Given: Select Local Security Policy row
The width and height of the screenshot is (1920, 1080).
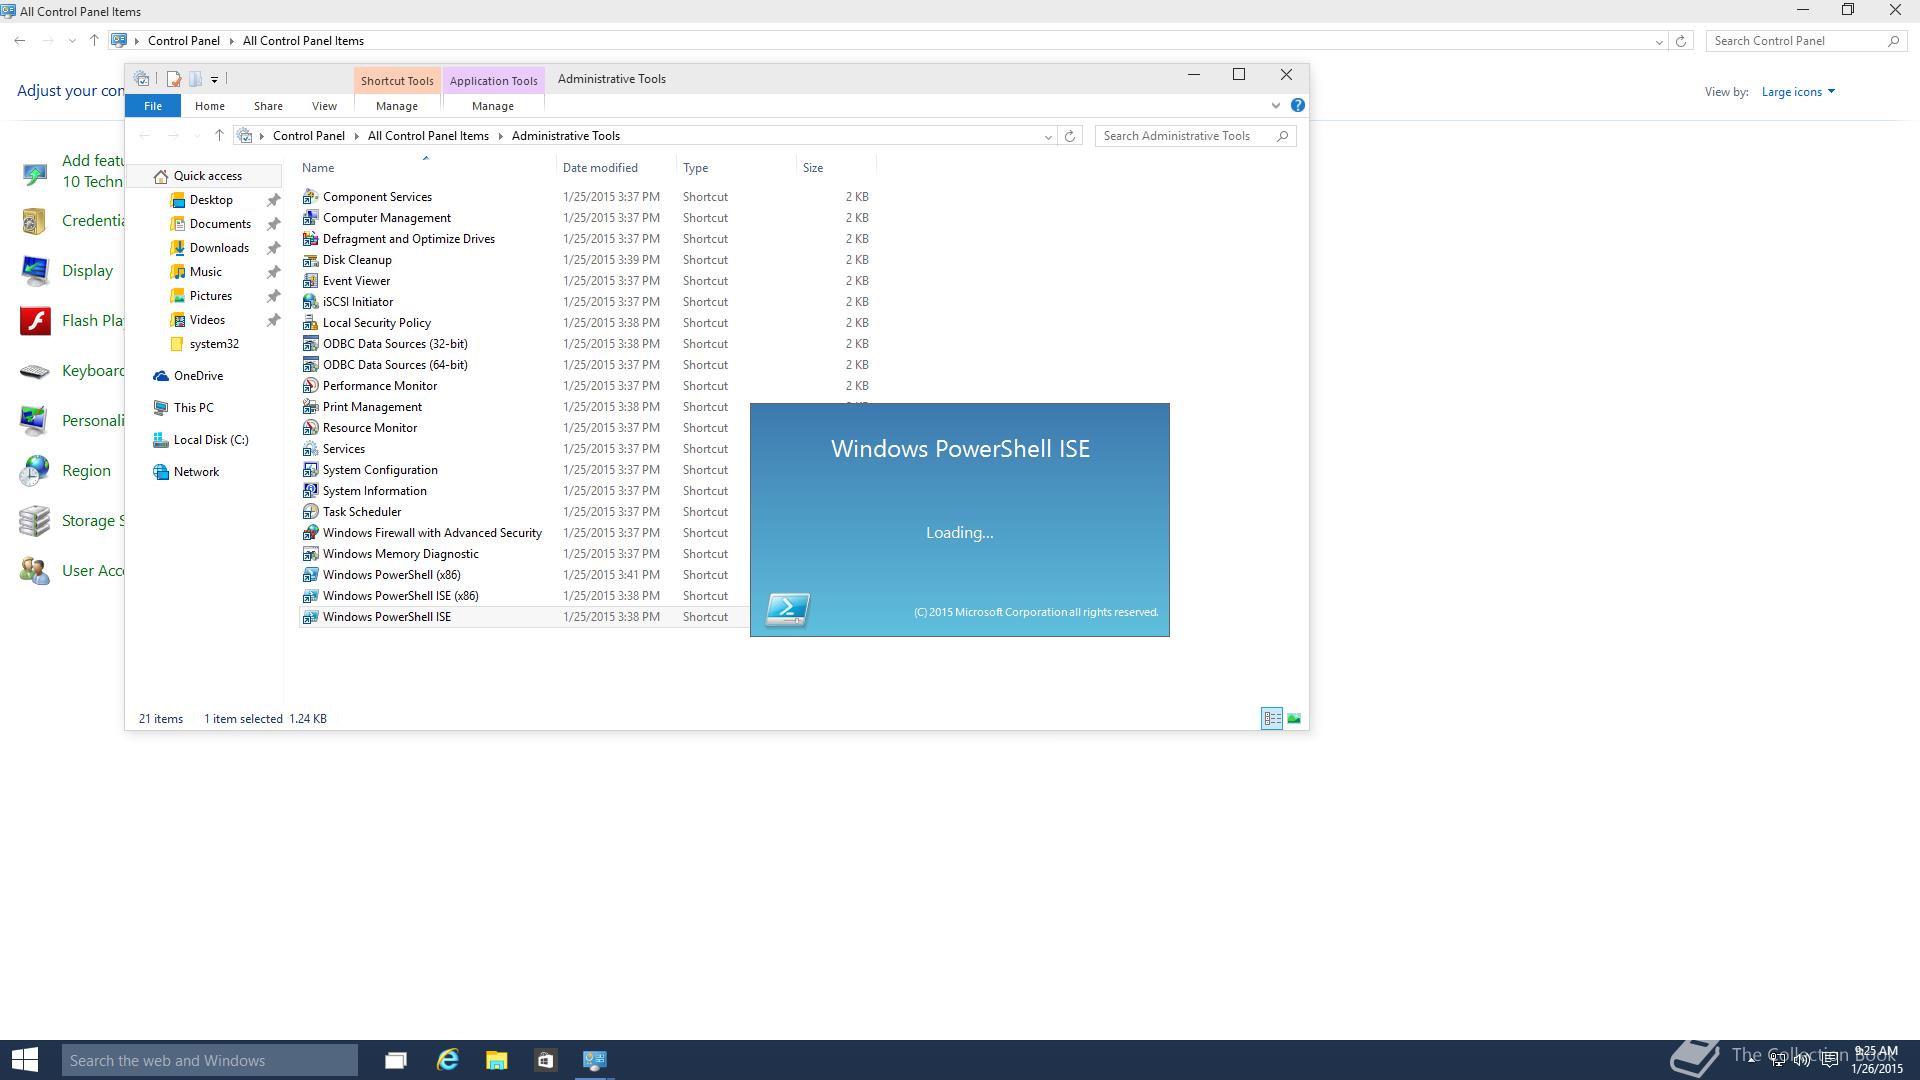Looking at the screenshot, I should tap(586, 323).
